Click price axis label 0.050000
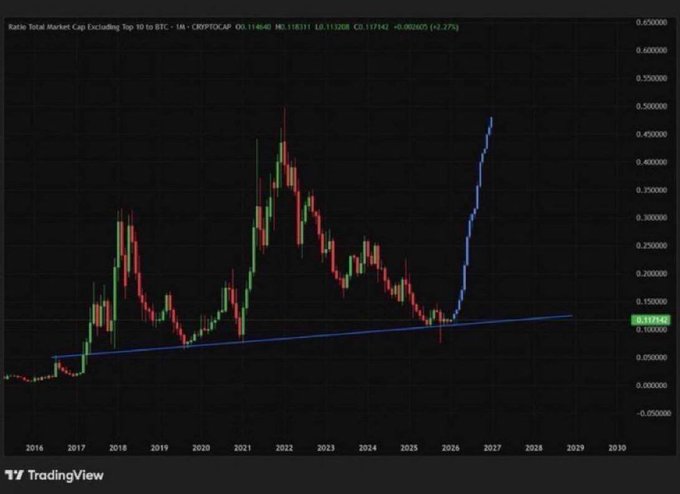This screenshot has width=680, height=494. 651,357
